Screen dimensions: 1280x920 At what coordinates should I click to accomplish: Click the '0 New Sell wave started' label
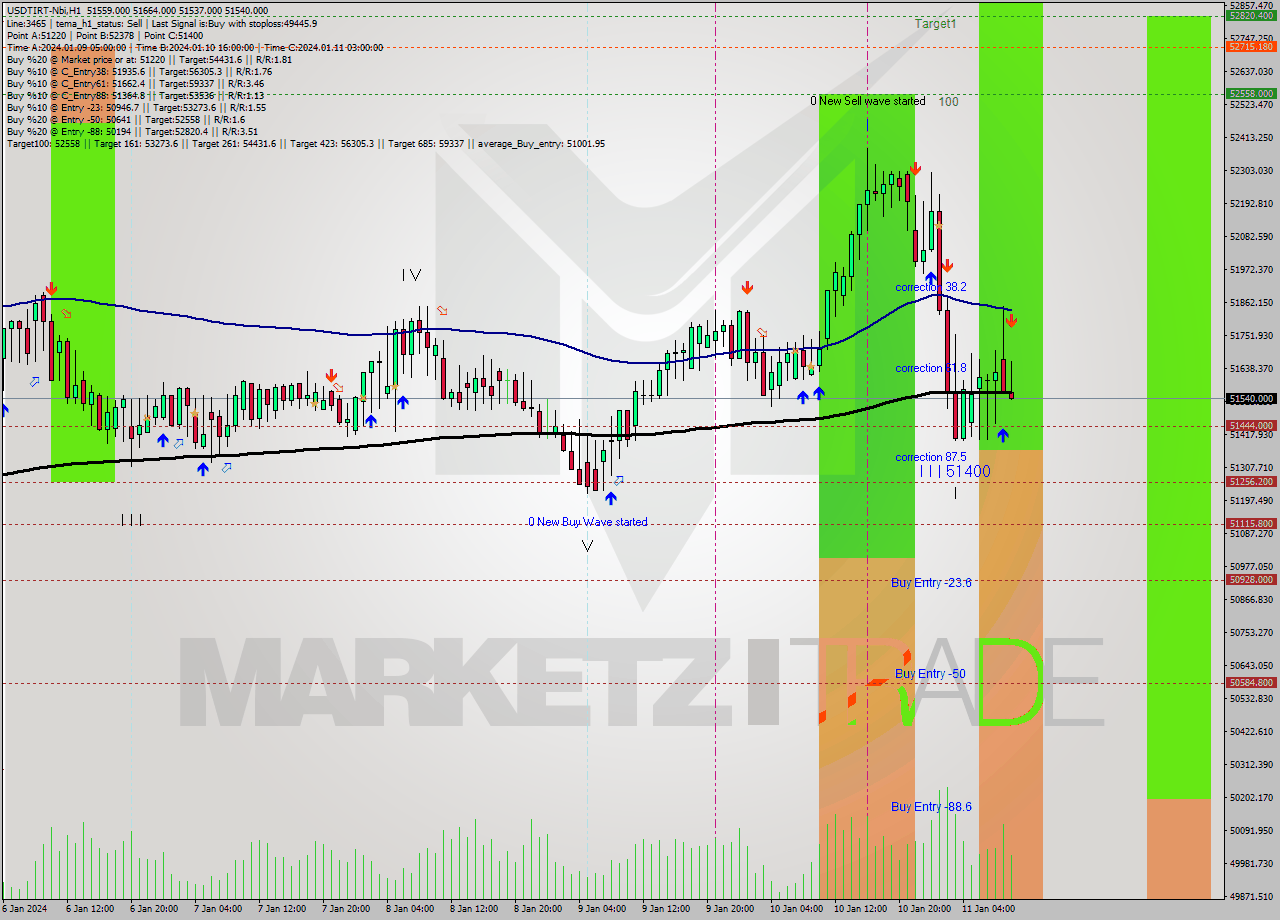pos(868,101)
